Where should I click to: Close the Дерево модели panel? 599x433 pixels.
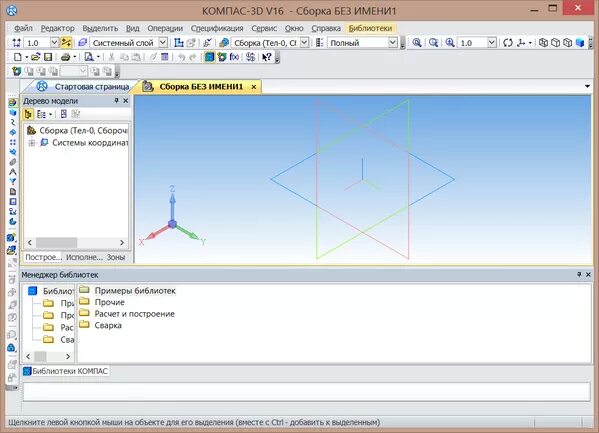point(126,101)
